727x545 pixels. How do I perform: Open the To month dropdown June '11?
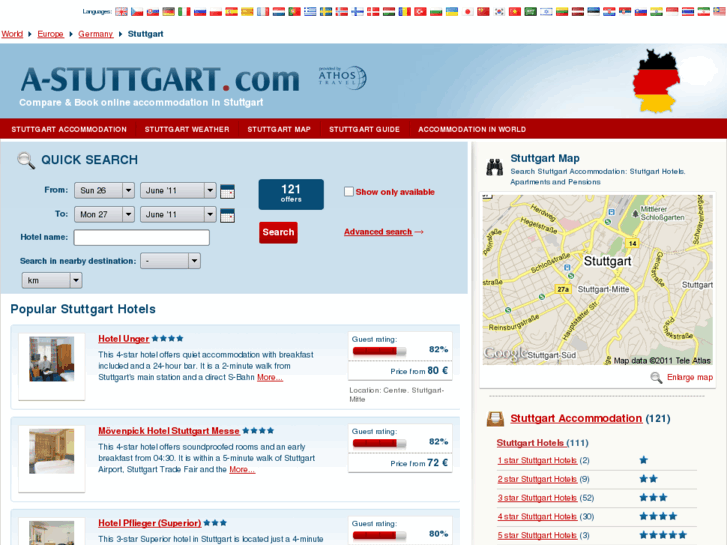pyautogui.click(x=178, y=214)
